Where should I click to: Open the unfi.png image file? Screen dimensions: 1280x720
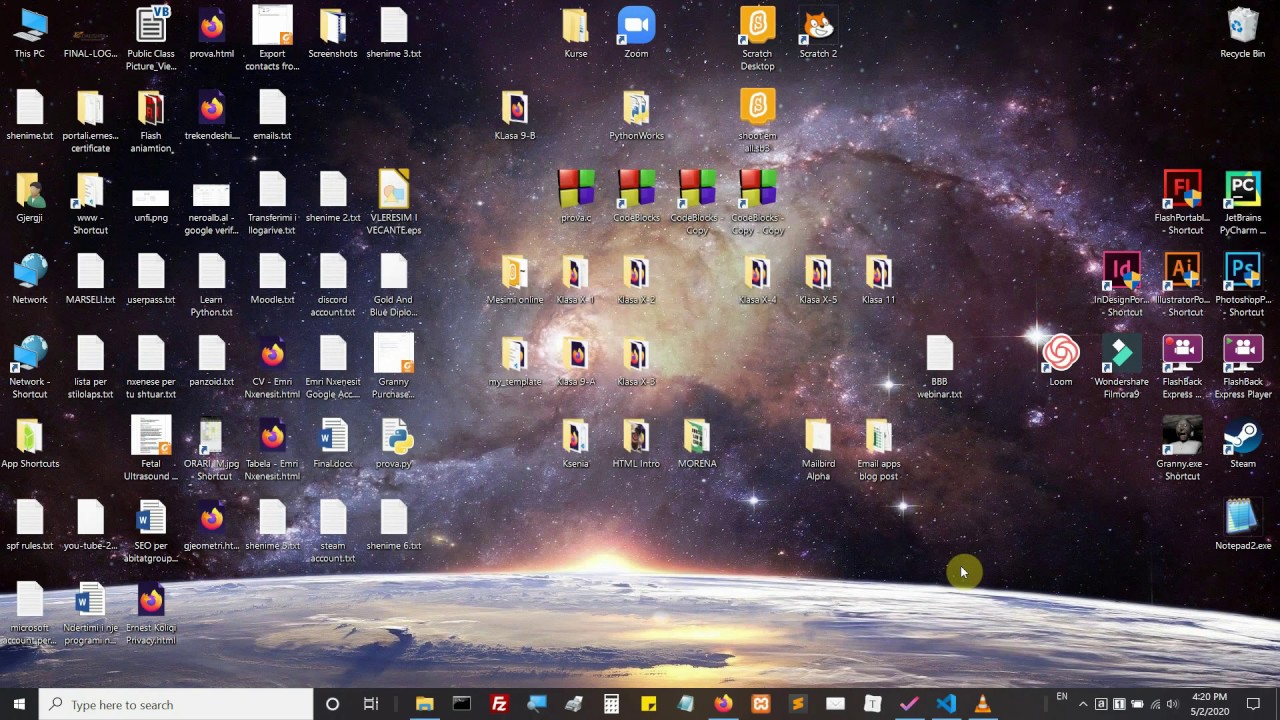click(x=151, y=197)
